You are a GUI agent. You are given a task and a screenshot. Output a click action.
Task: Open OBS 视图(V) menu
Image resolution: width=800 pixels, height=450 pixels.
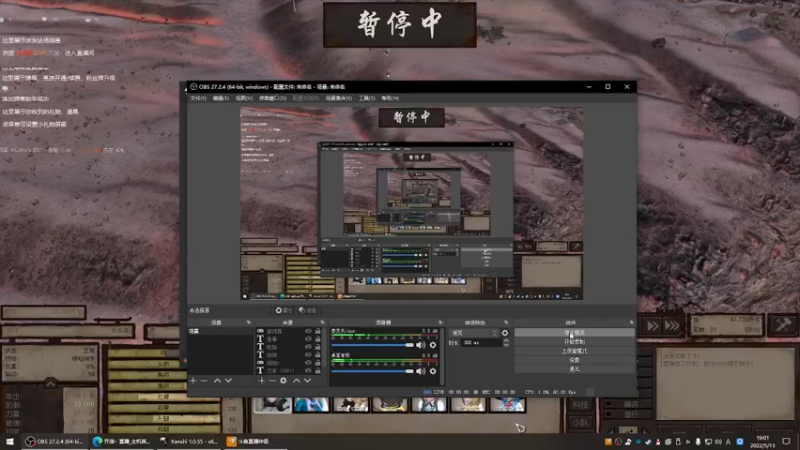coord(244,98)
